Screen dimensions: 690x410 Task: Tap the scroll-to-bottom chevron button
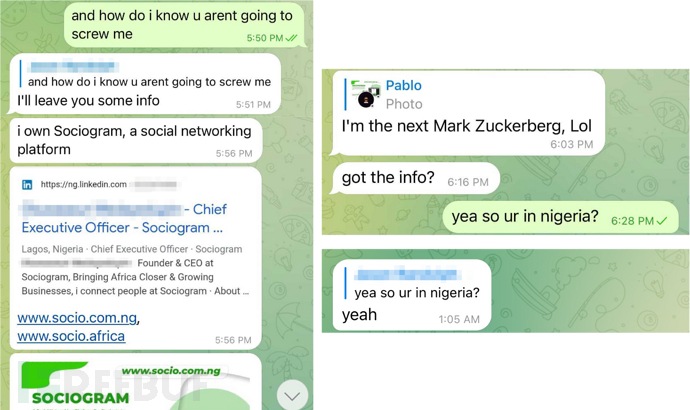(x=292, y=396)
